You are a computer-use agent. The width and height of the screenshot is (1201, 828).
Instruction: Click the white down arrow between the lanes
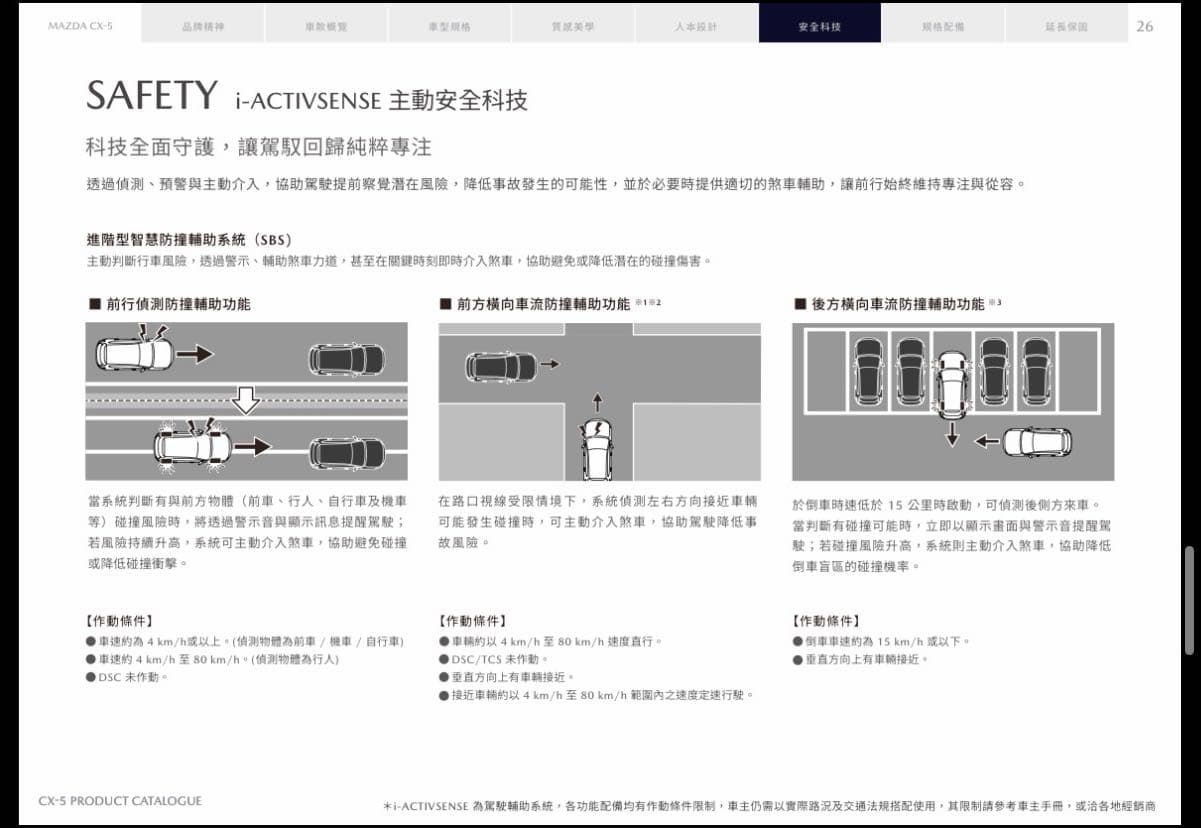[x=246, y=401]
